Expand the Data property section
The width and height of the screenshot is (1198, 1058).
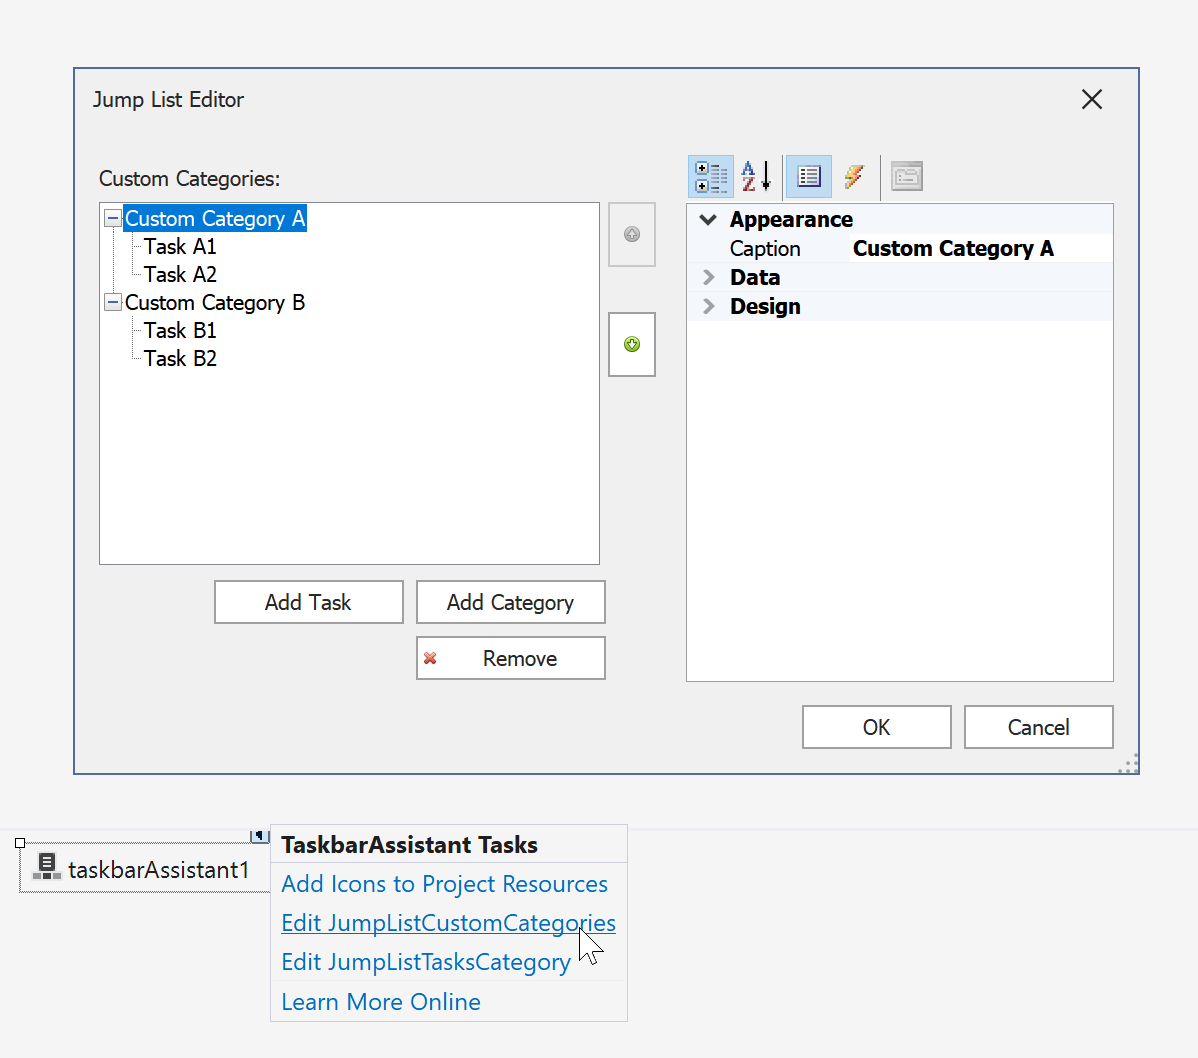click(x=708, y=277)
